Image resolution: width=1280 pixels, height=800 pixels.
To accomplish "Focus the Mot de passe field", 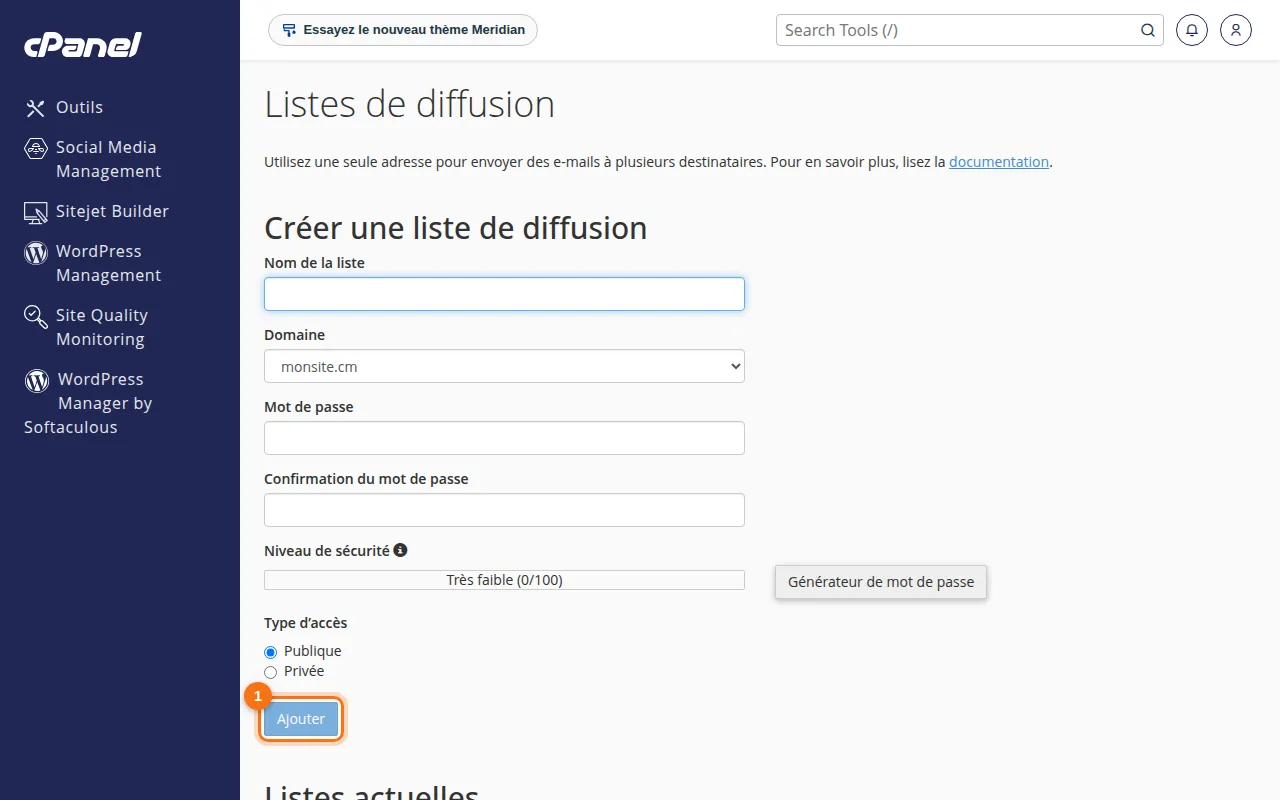I will click(x=504, y=438).
